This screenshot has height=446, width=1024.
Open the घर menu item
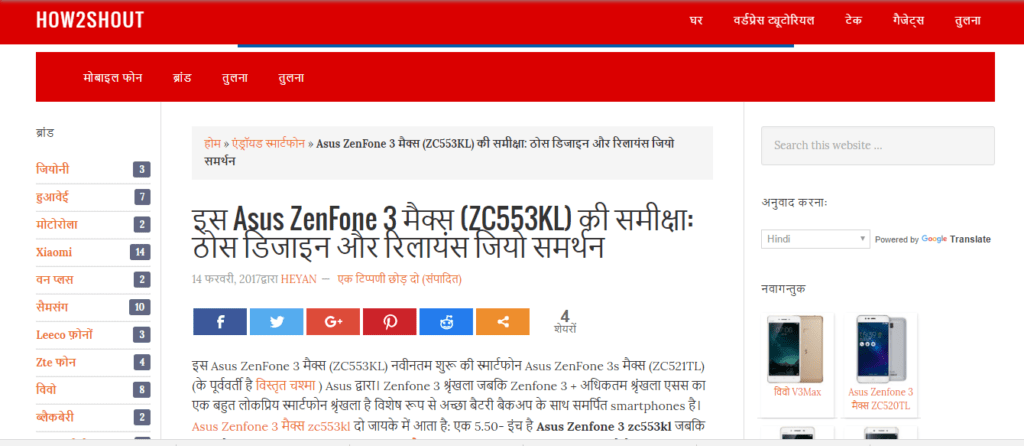[x=696, y=20]
